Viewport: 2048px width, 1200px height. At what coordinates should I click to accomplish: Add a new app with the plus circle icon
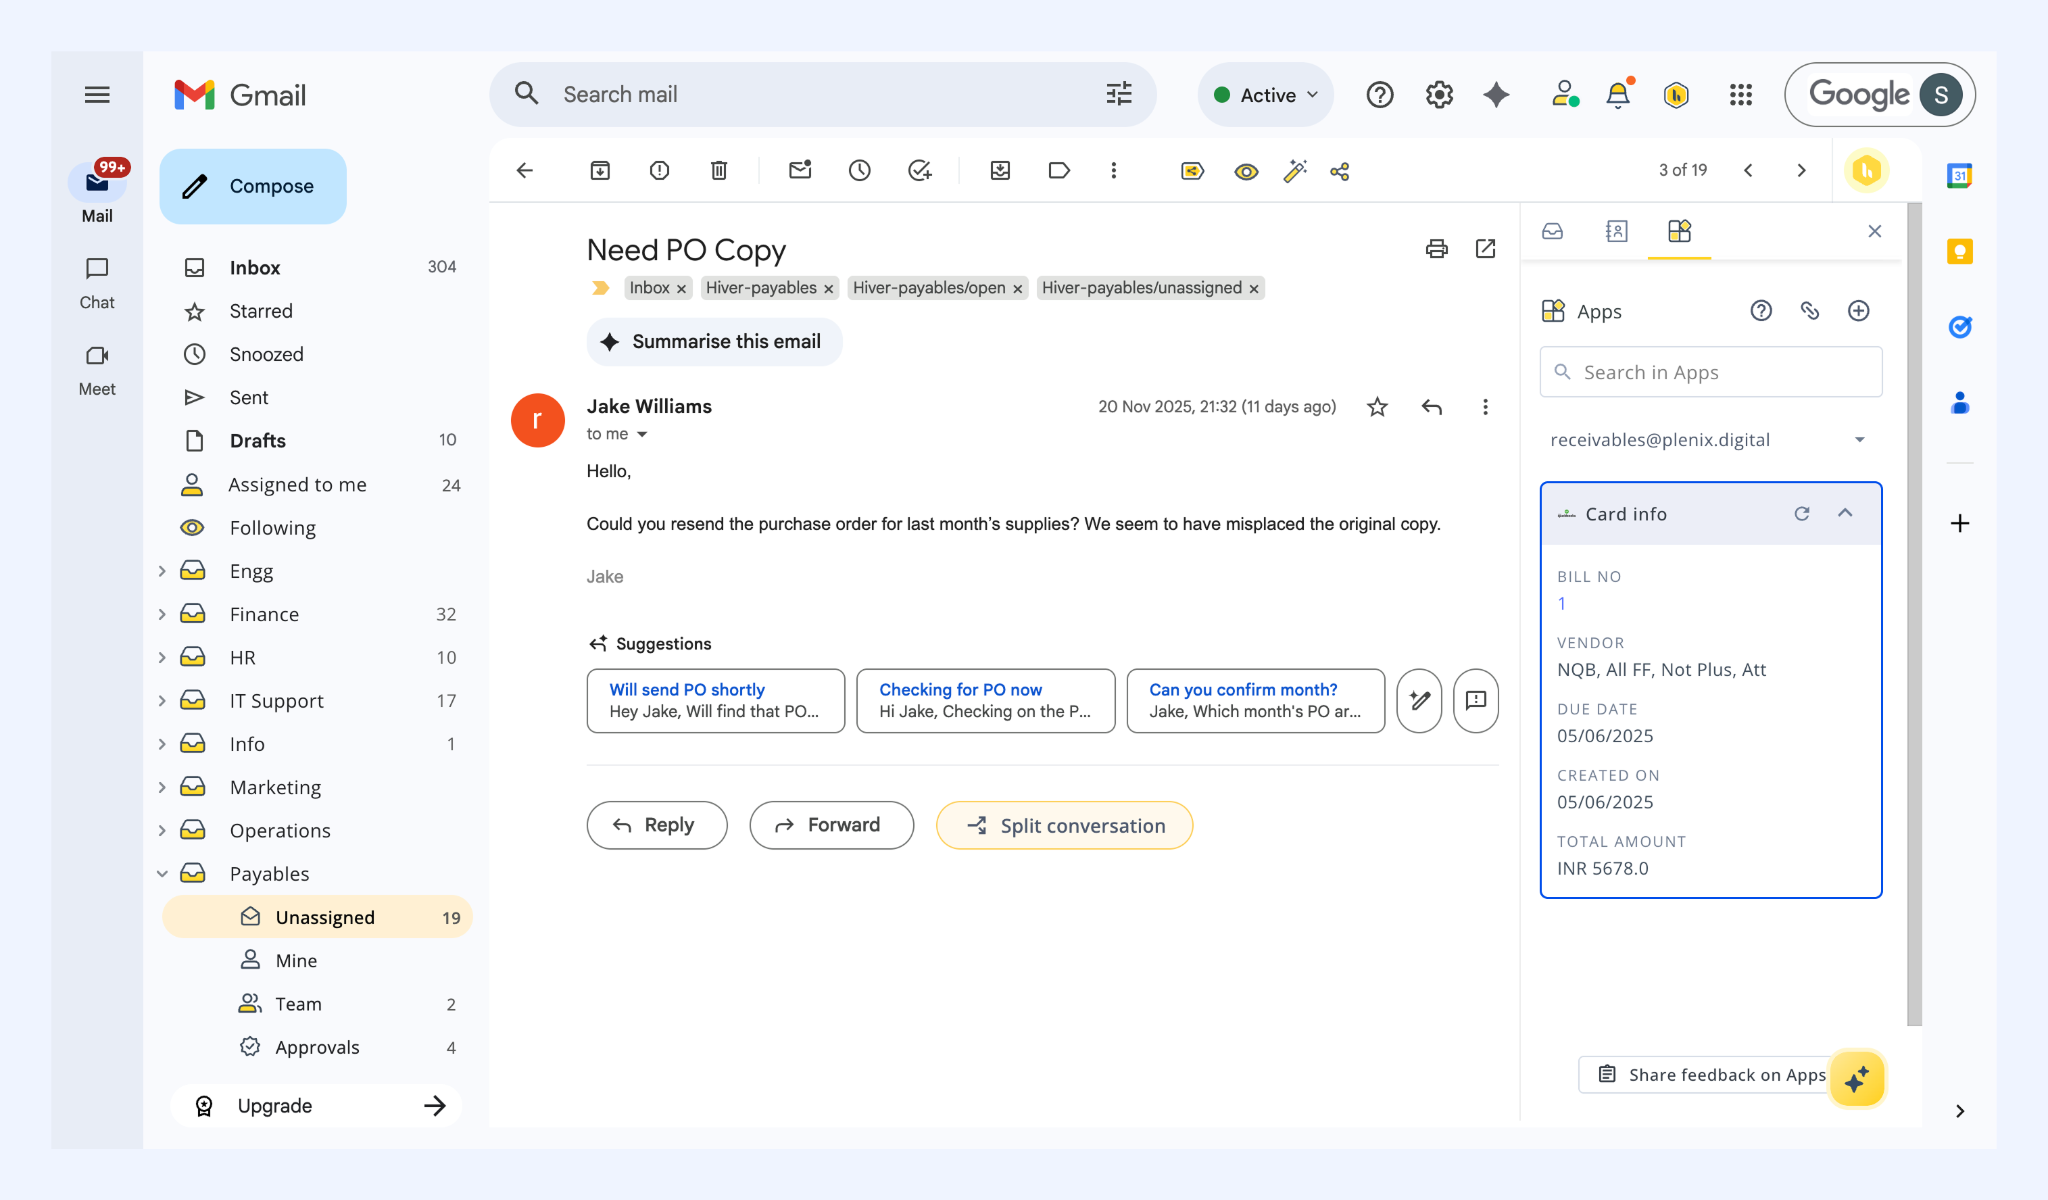click(1859, 311)
